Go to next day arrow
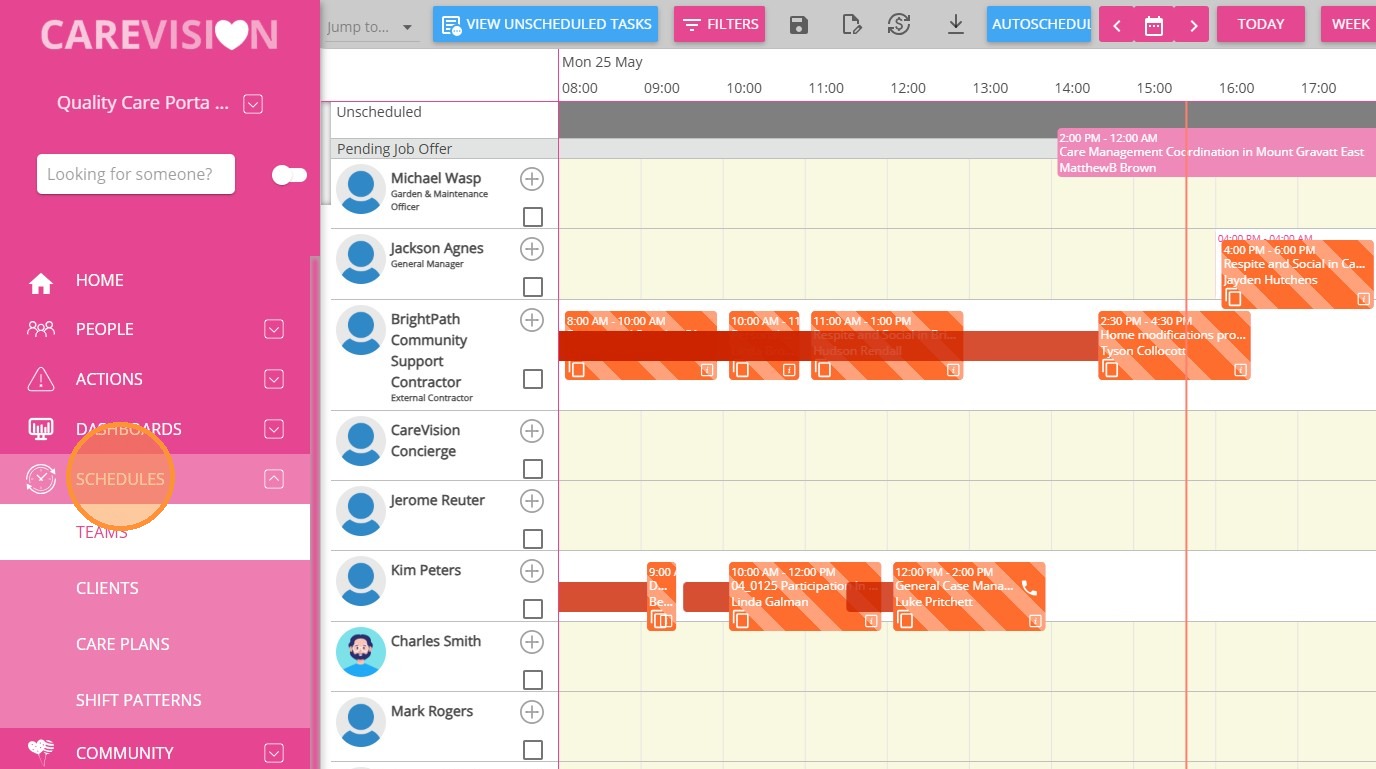This screenshot has width=1376, height=769. tap(1192, 25)
